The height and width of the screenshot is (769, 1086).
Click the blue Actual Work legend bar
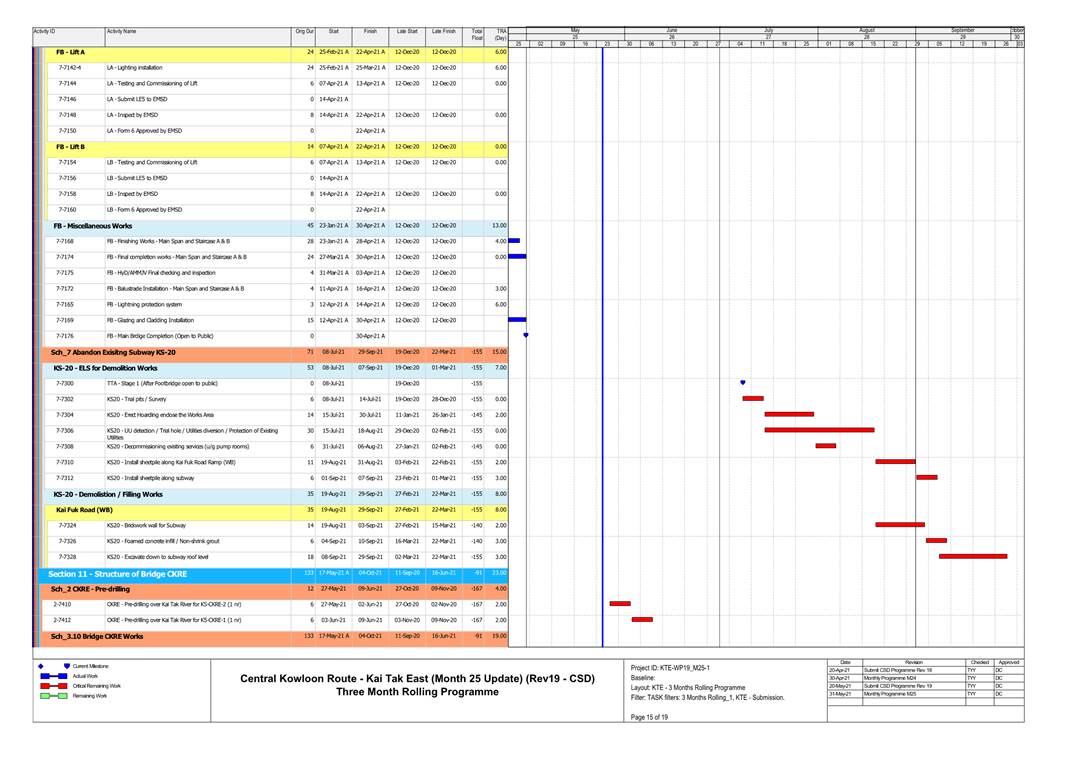[x=54, y=675]
